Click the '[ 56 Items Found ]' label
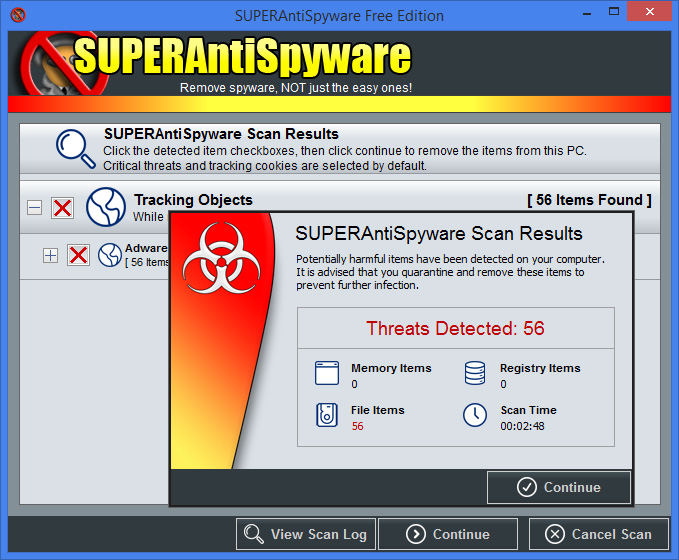 589,200
